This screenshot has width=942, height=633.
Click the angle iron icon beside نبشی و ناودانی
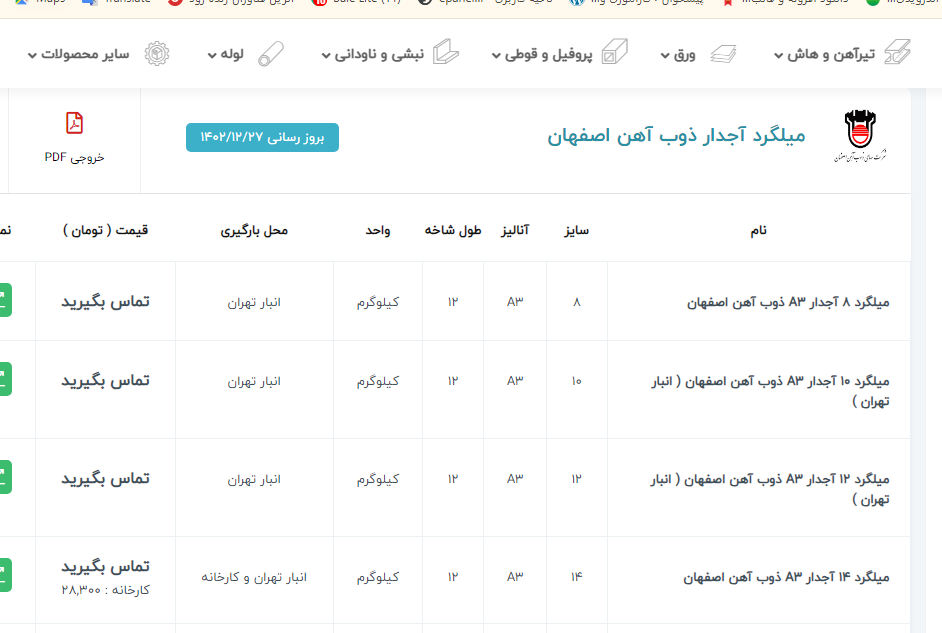coord(445,54)
